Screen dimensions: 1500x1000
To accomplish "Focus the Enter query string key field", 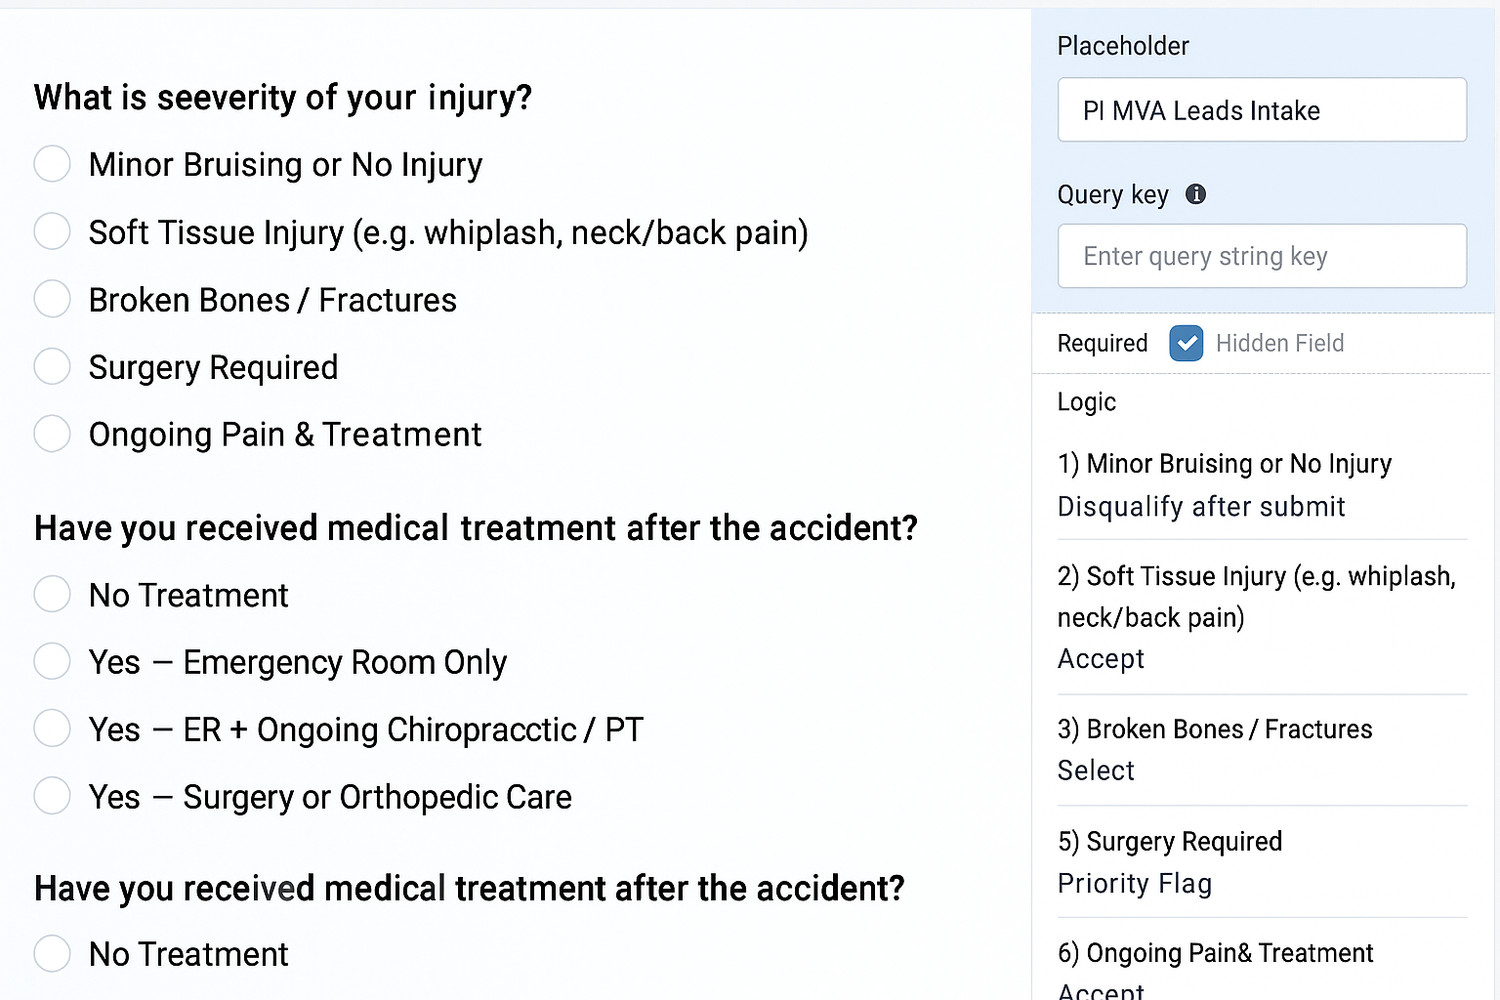I will [1261, 256].
